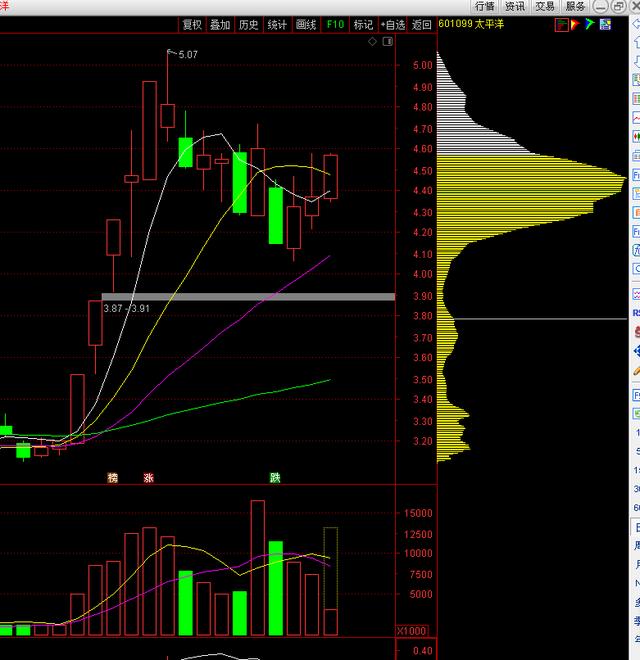Click the grid panel icon at top right
This screenshot has width=640, height=660.
(x=605, y=24)
